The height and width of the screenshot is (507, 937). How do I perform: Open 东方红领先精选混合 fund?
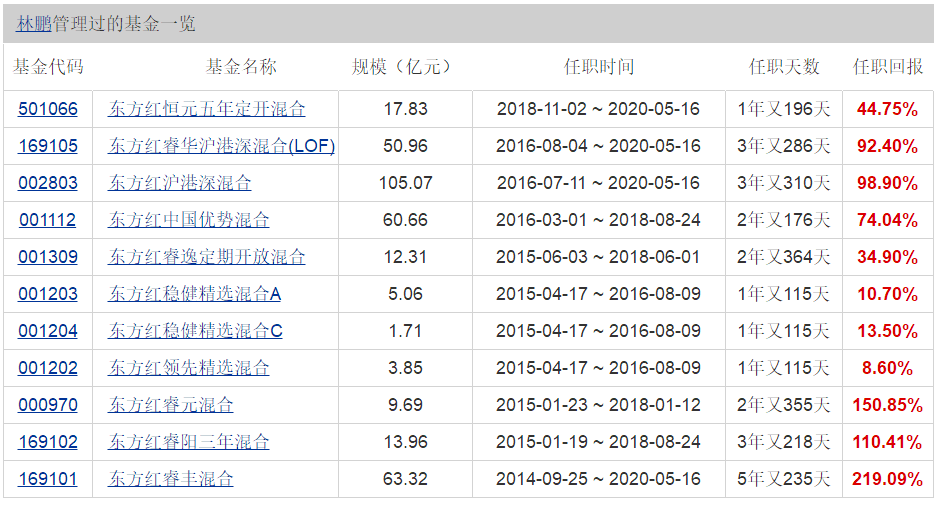(189, 368)
